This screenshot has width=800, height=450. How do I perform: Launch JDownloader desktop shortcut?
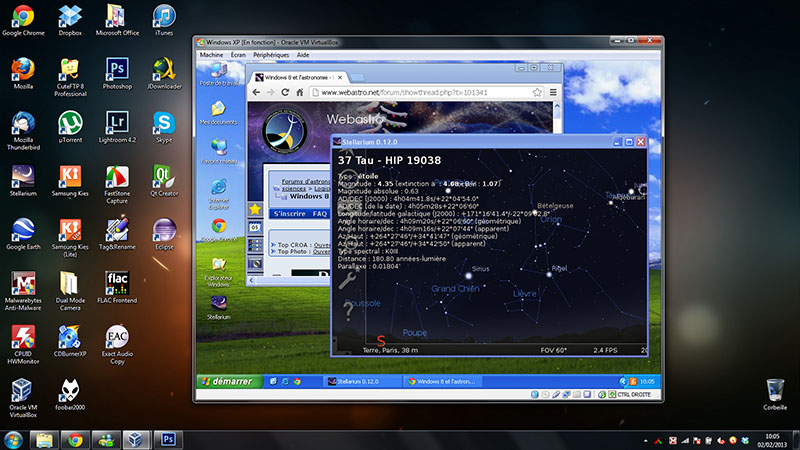pyautogui.click(x=164, y=74)
